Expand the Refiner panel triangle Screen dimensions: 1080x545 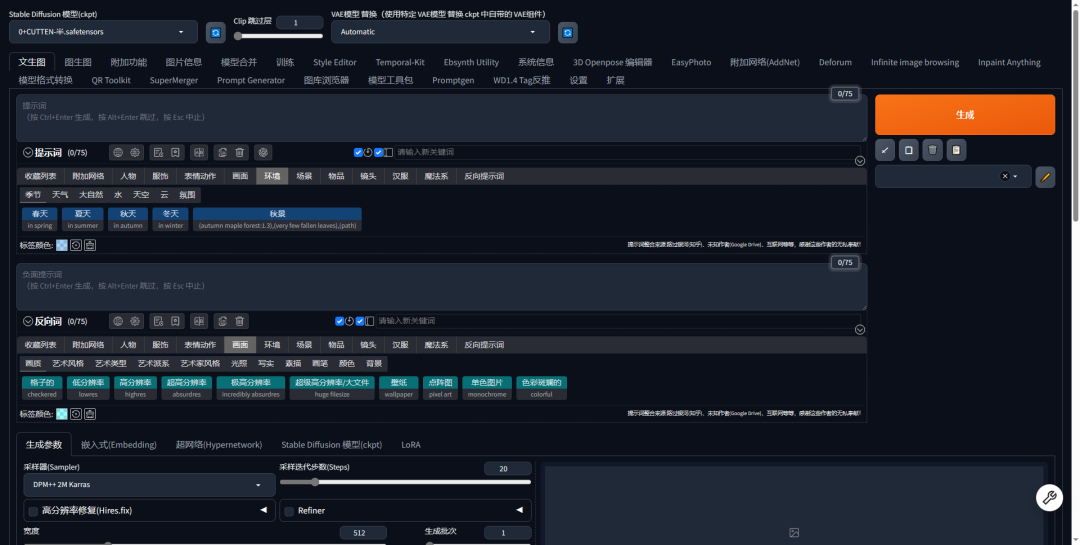pos(519,511)
